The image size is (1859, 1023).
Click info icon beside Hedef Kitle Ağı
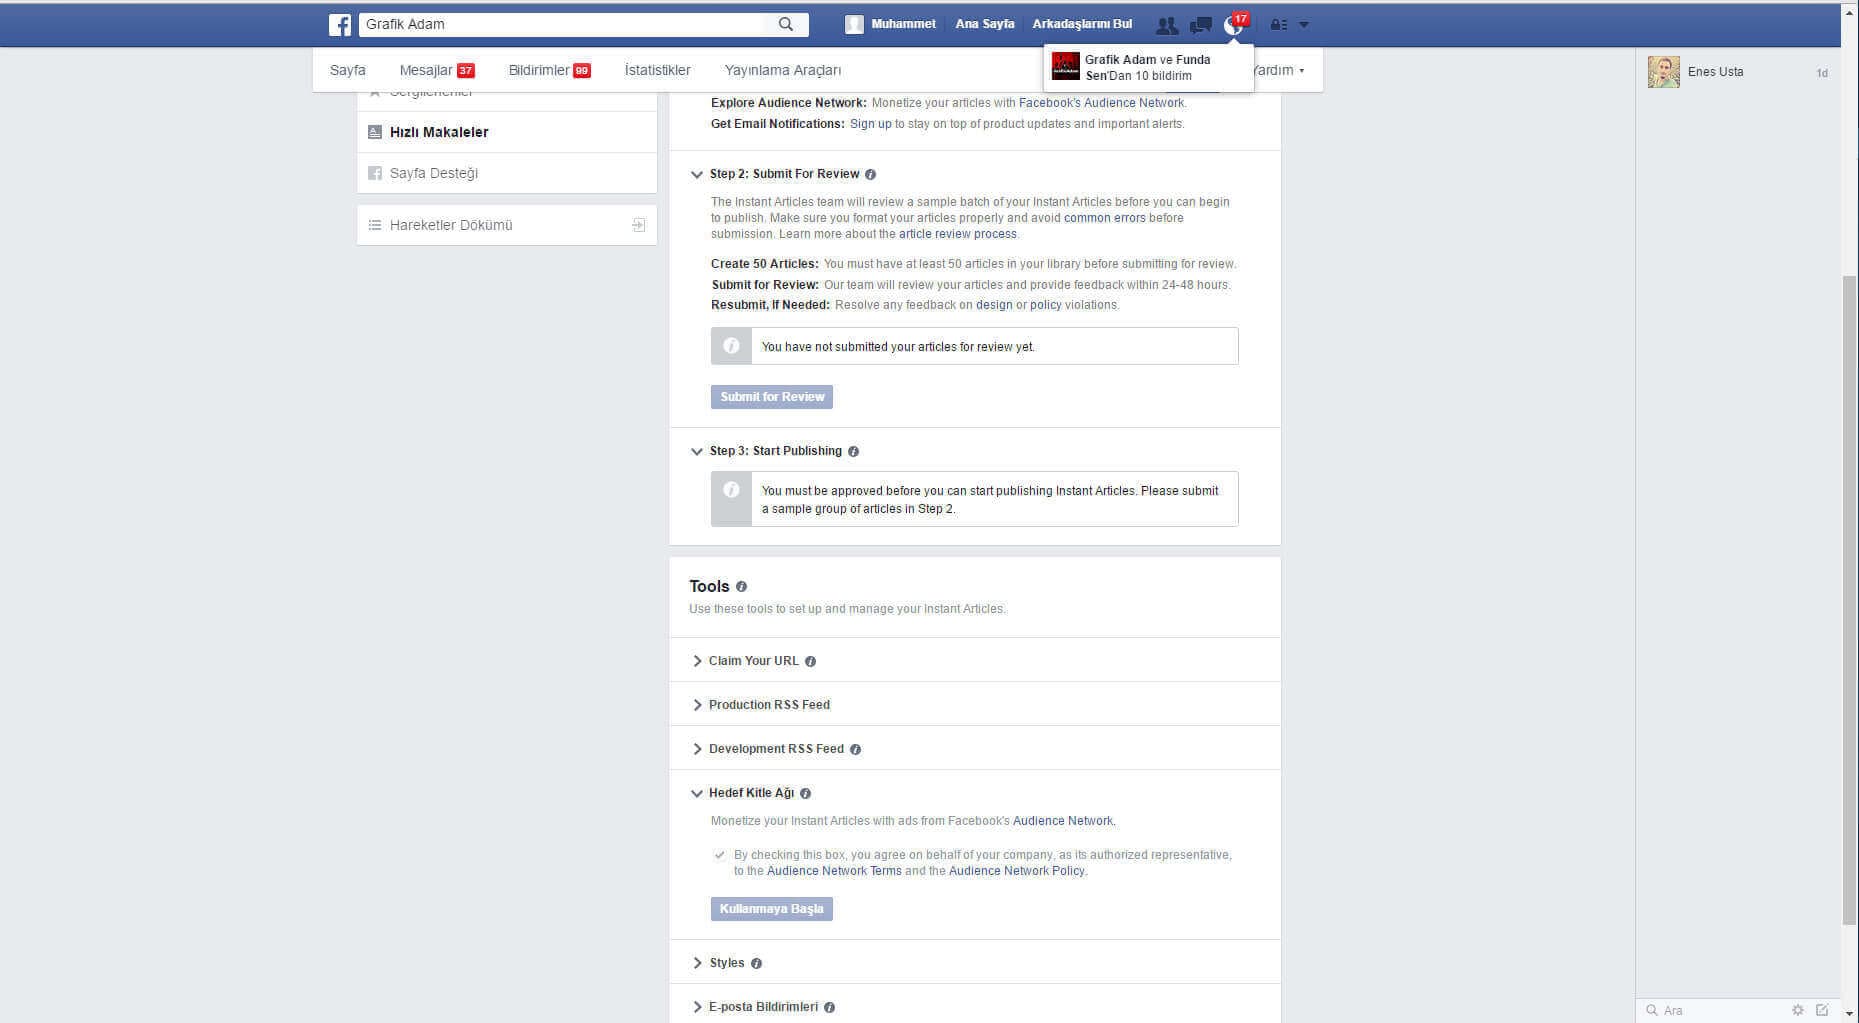point(805,793)
